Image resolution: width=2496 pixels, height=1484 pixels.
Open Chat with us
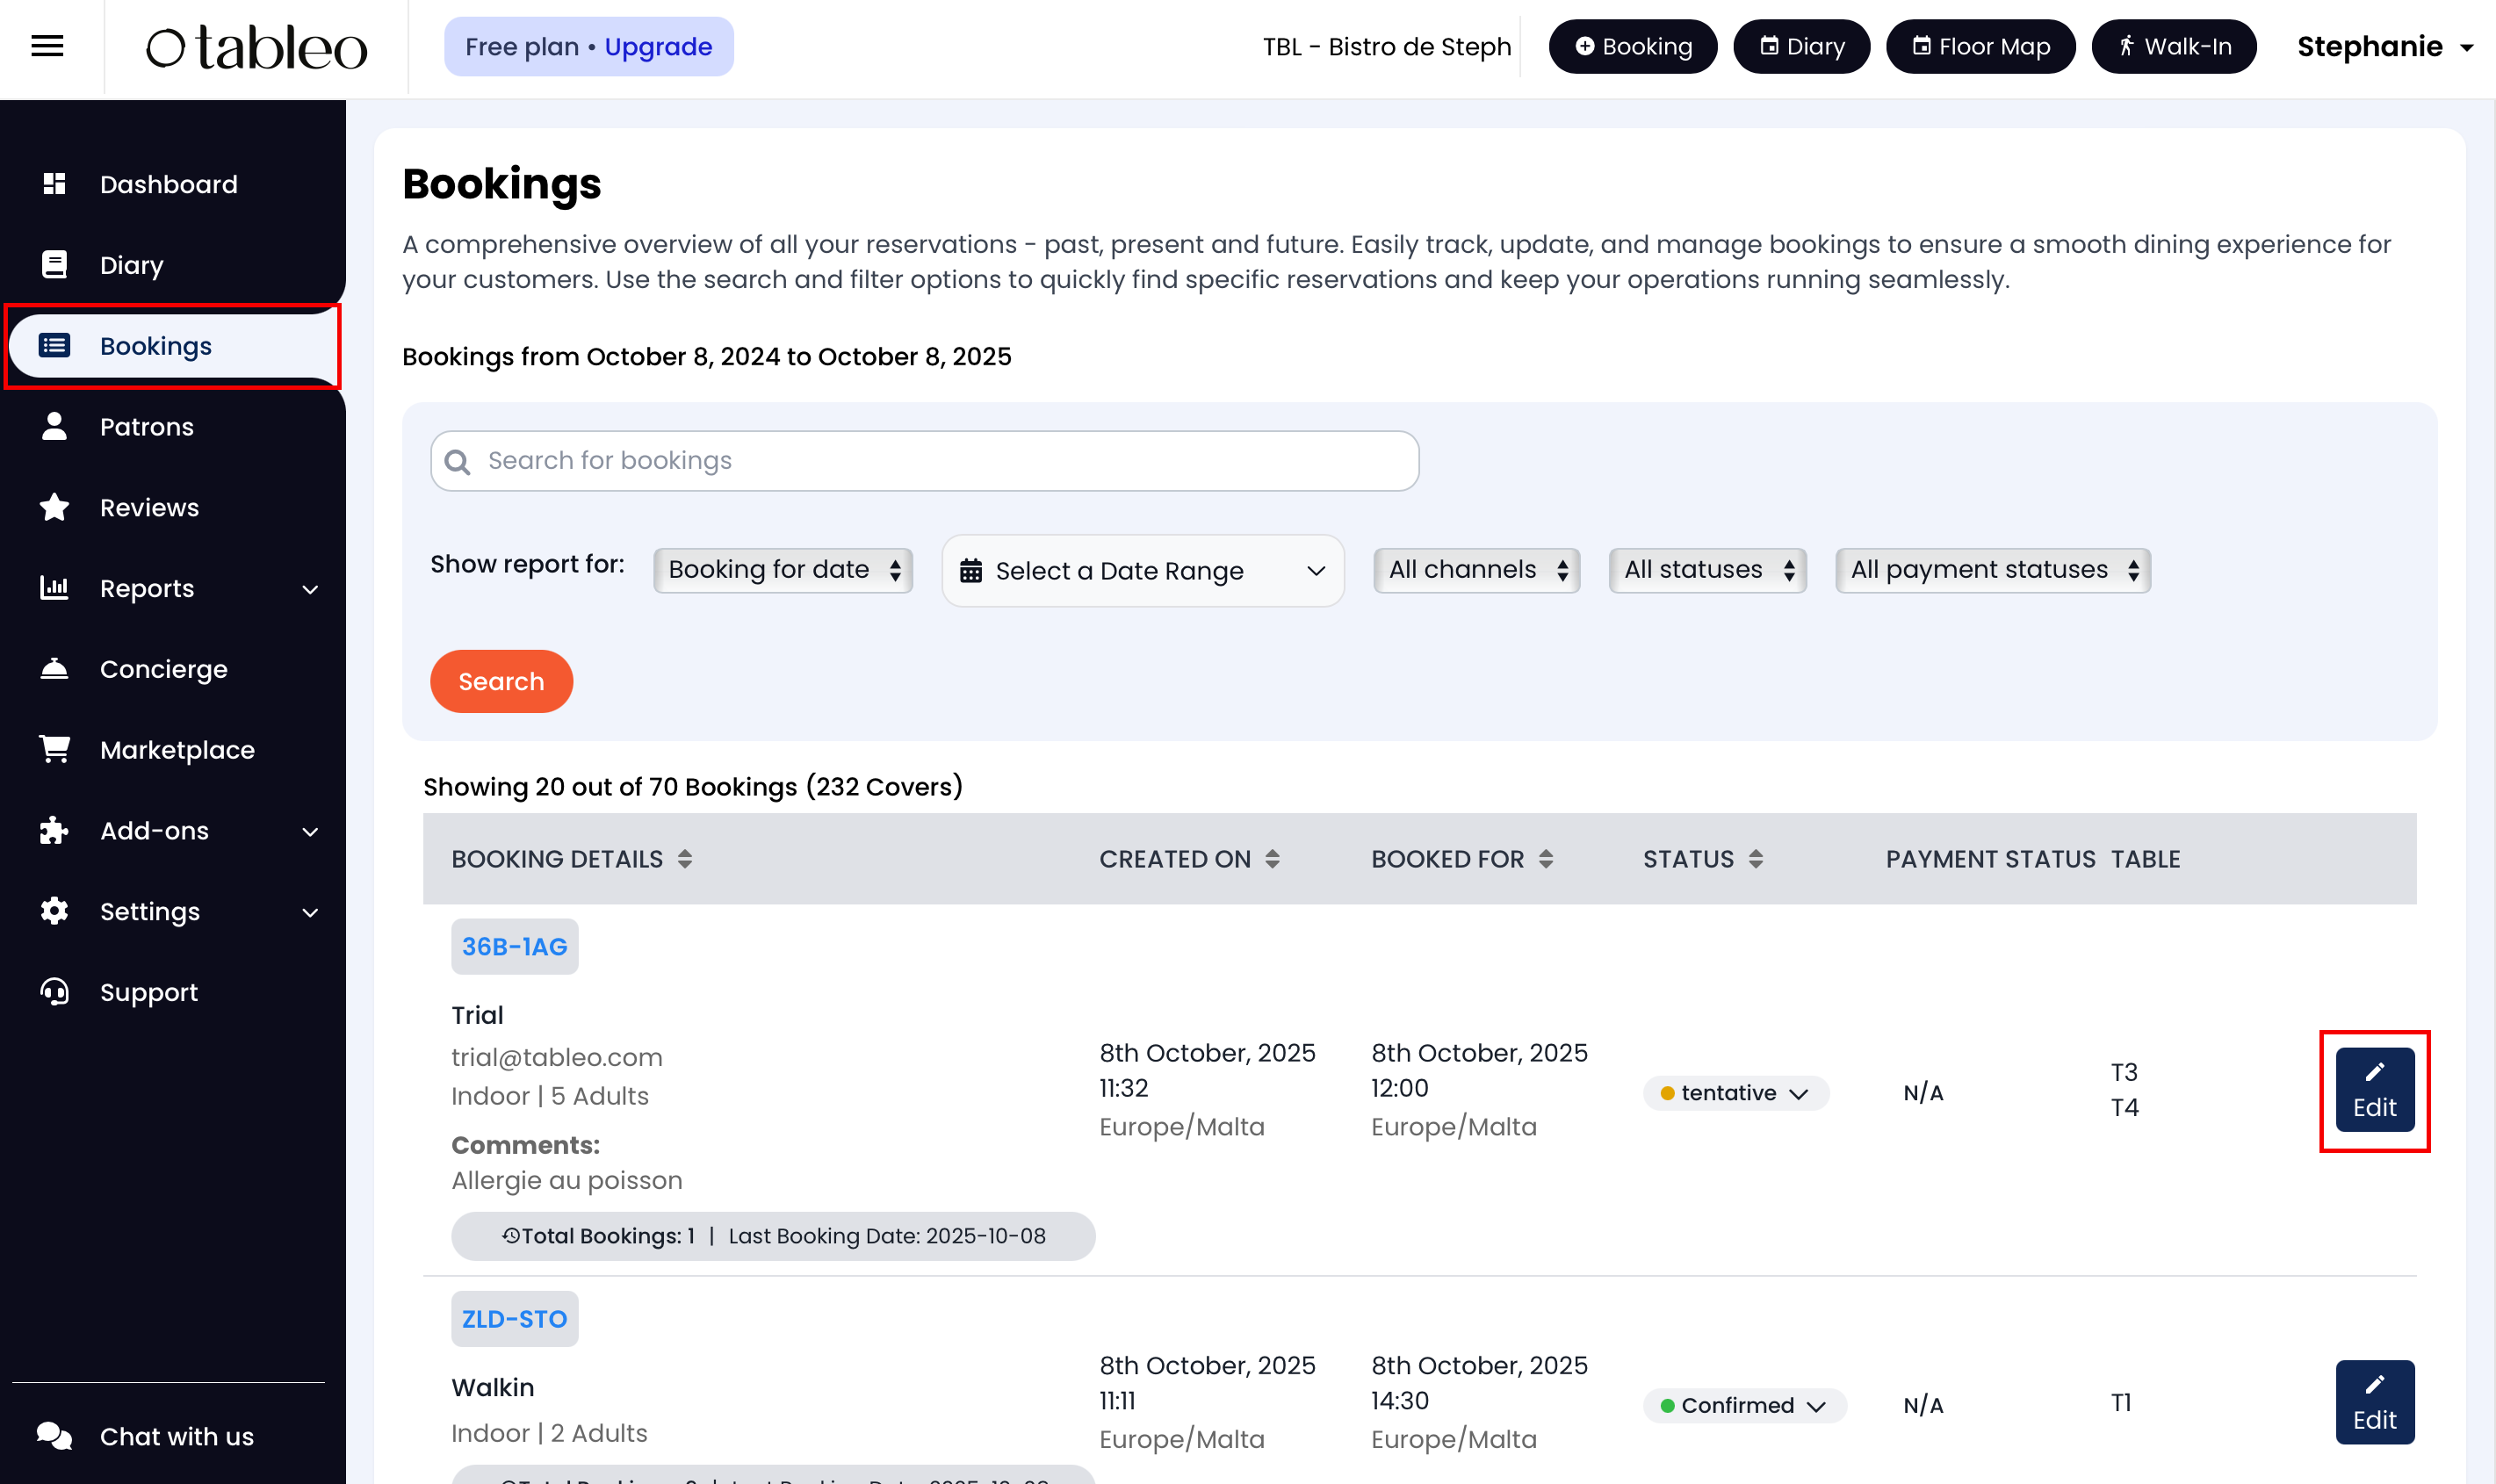[176, 1436]
